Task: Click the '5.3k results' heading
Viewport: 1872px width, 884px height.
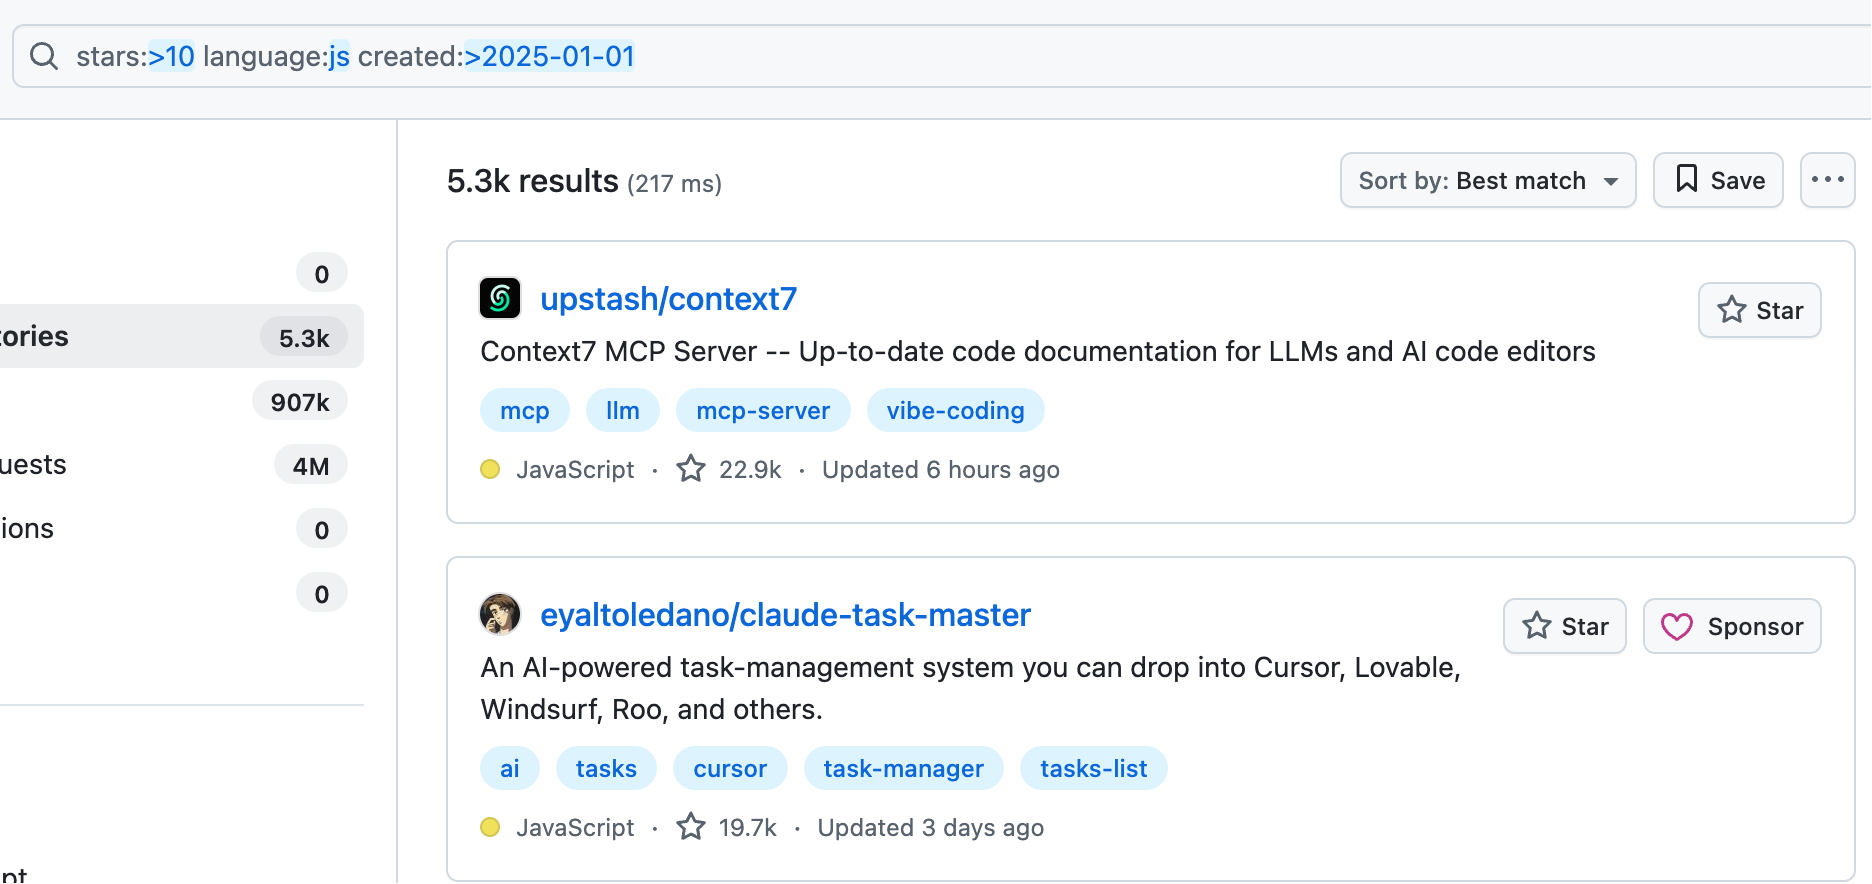Action: click(533, 181)
